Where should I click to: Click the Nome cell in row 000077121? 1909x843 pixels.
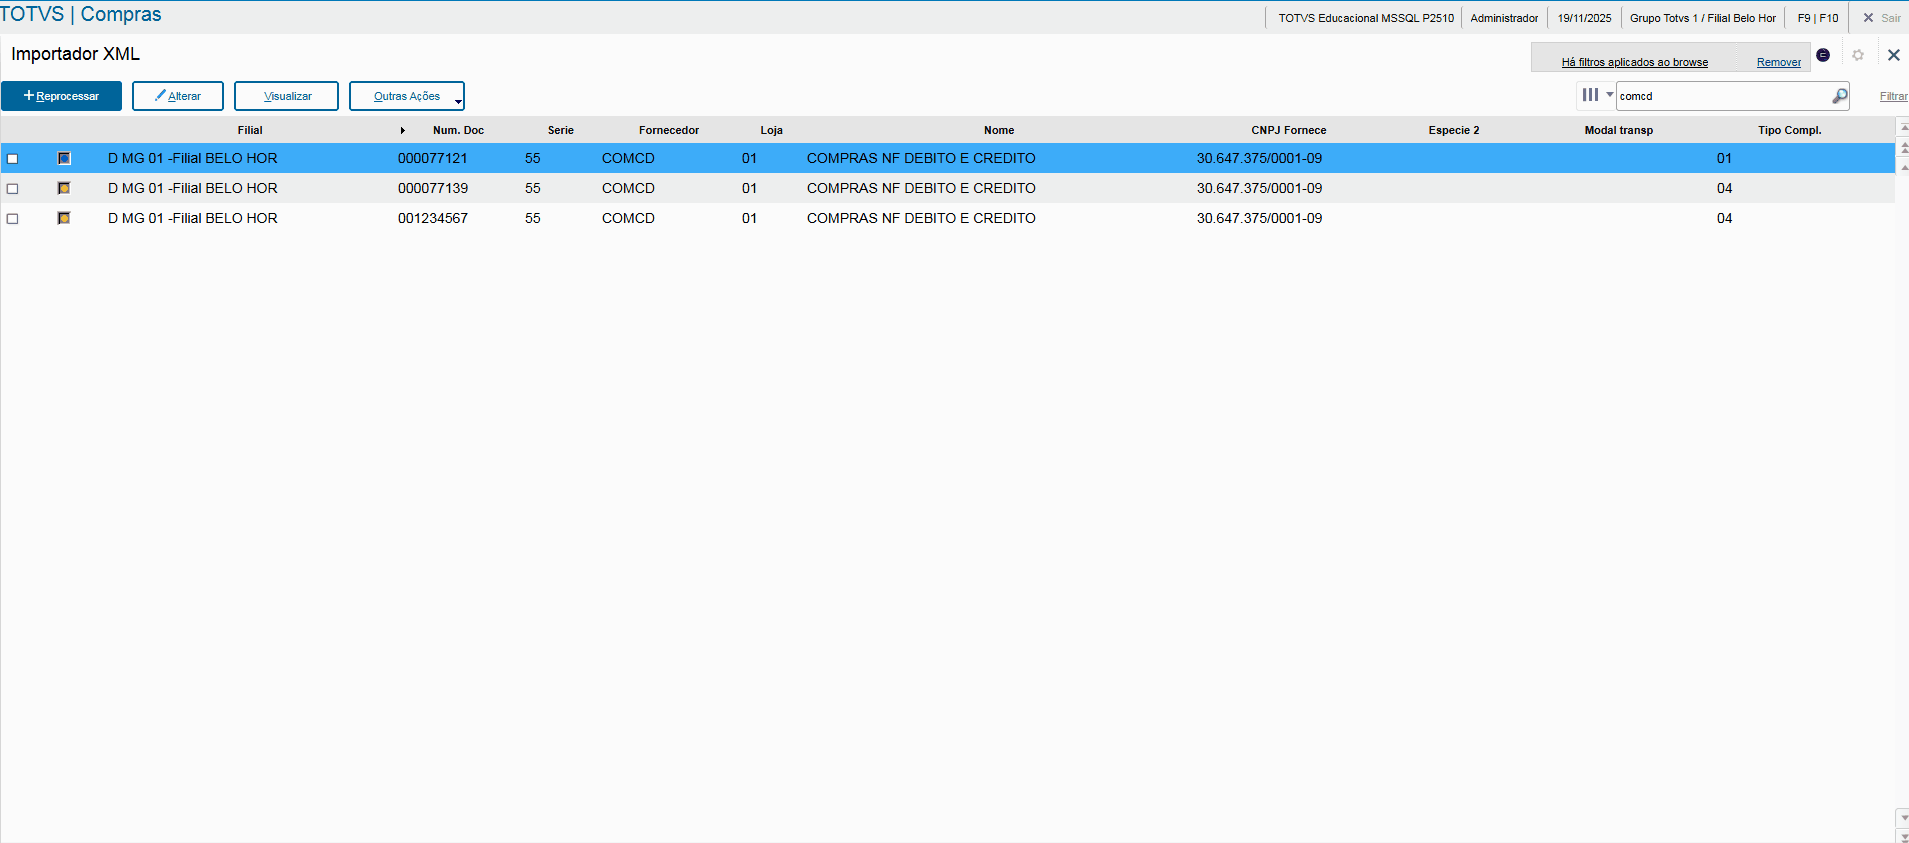tap(921, 158)
